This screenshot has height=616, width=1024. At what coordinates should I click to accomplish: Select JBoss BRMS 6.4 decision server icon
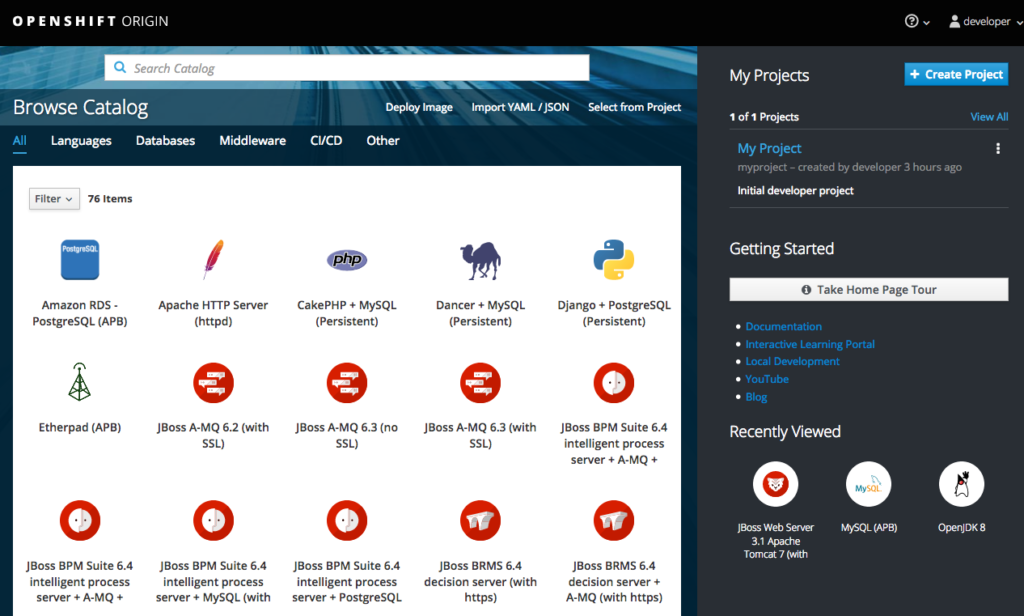pyautogui.click(x=480, y=520)
